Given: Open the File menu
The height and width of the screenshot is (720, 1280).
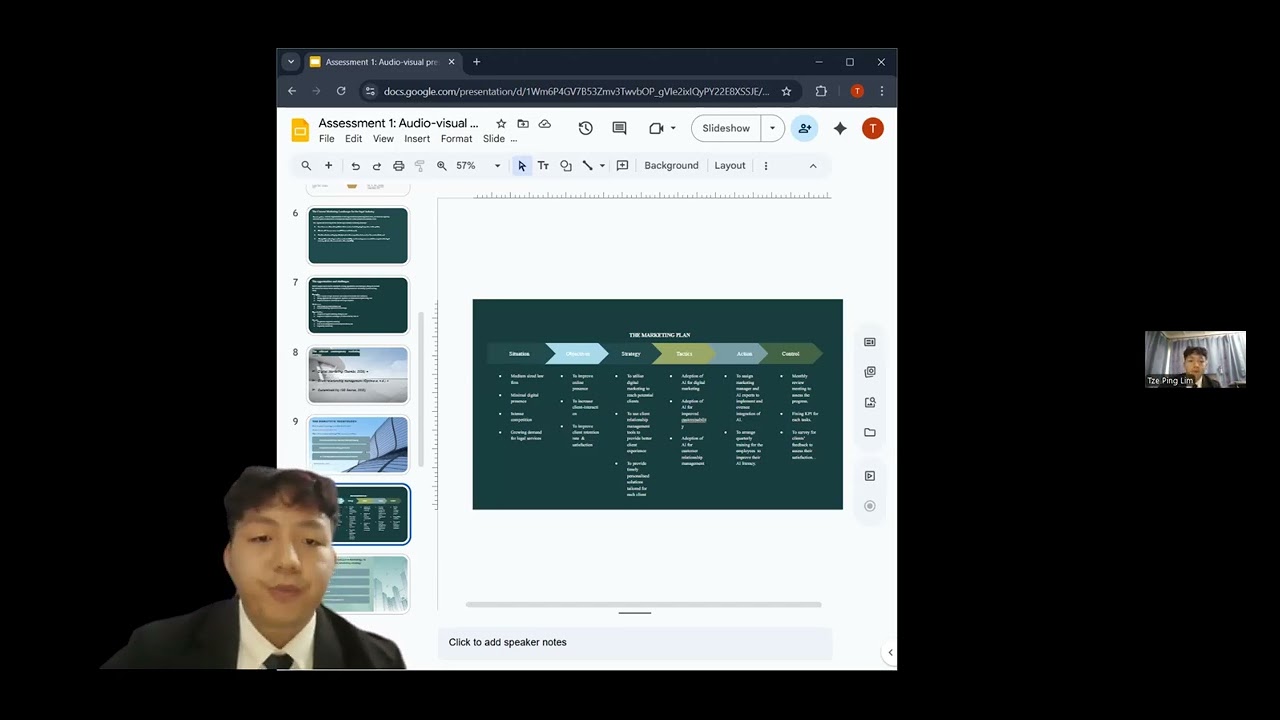Looking at the screenshot, I should (x=326, y=139).
